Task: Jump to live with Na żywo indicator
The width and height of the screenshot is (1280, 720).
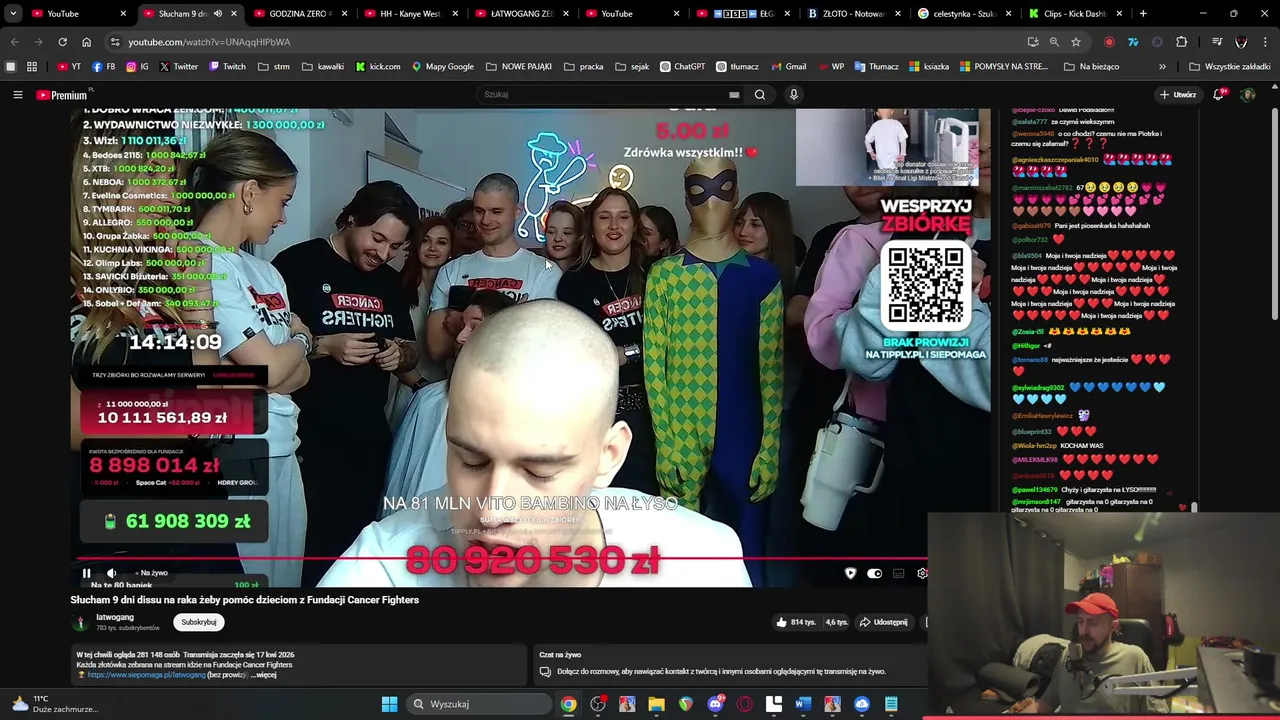Action: click(151, 573)
